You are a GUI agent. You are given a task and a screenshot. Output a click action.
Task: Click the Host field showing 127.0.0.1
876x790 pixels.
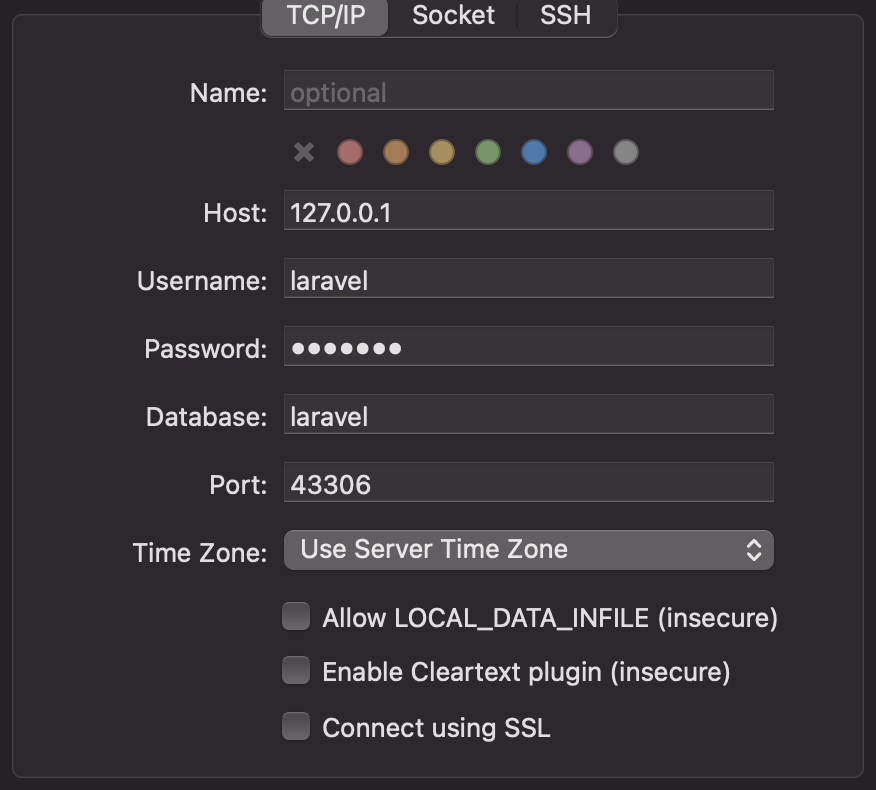coord(528,210)
